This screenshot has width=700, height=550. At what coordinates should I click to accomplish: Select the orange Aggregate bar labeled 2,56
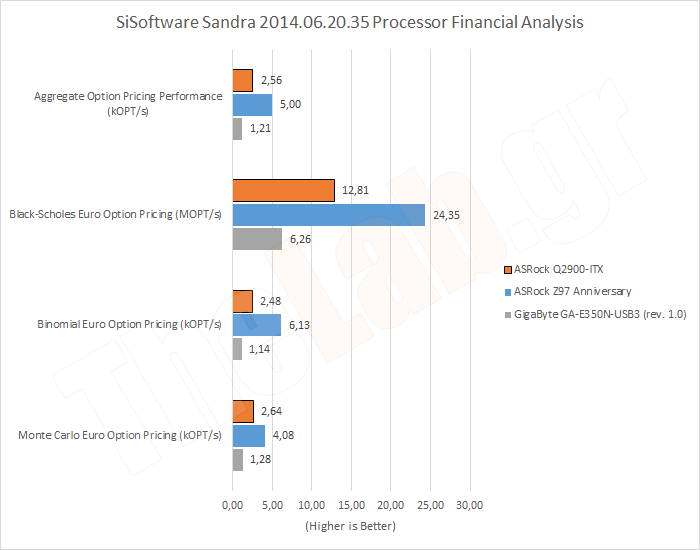[x=242, y=81]
